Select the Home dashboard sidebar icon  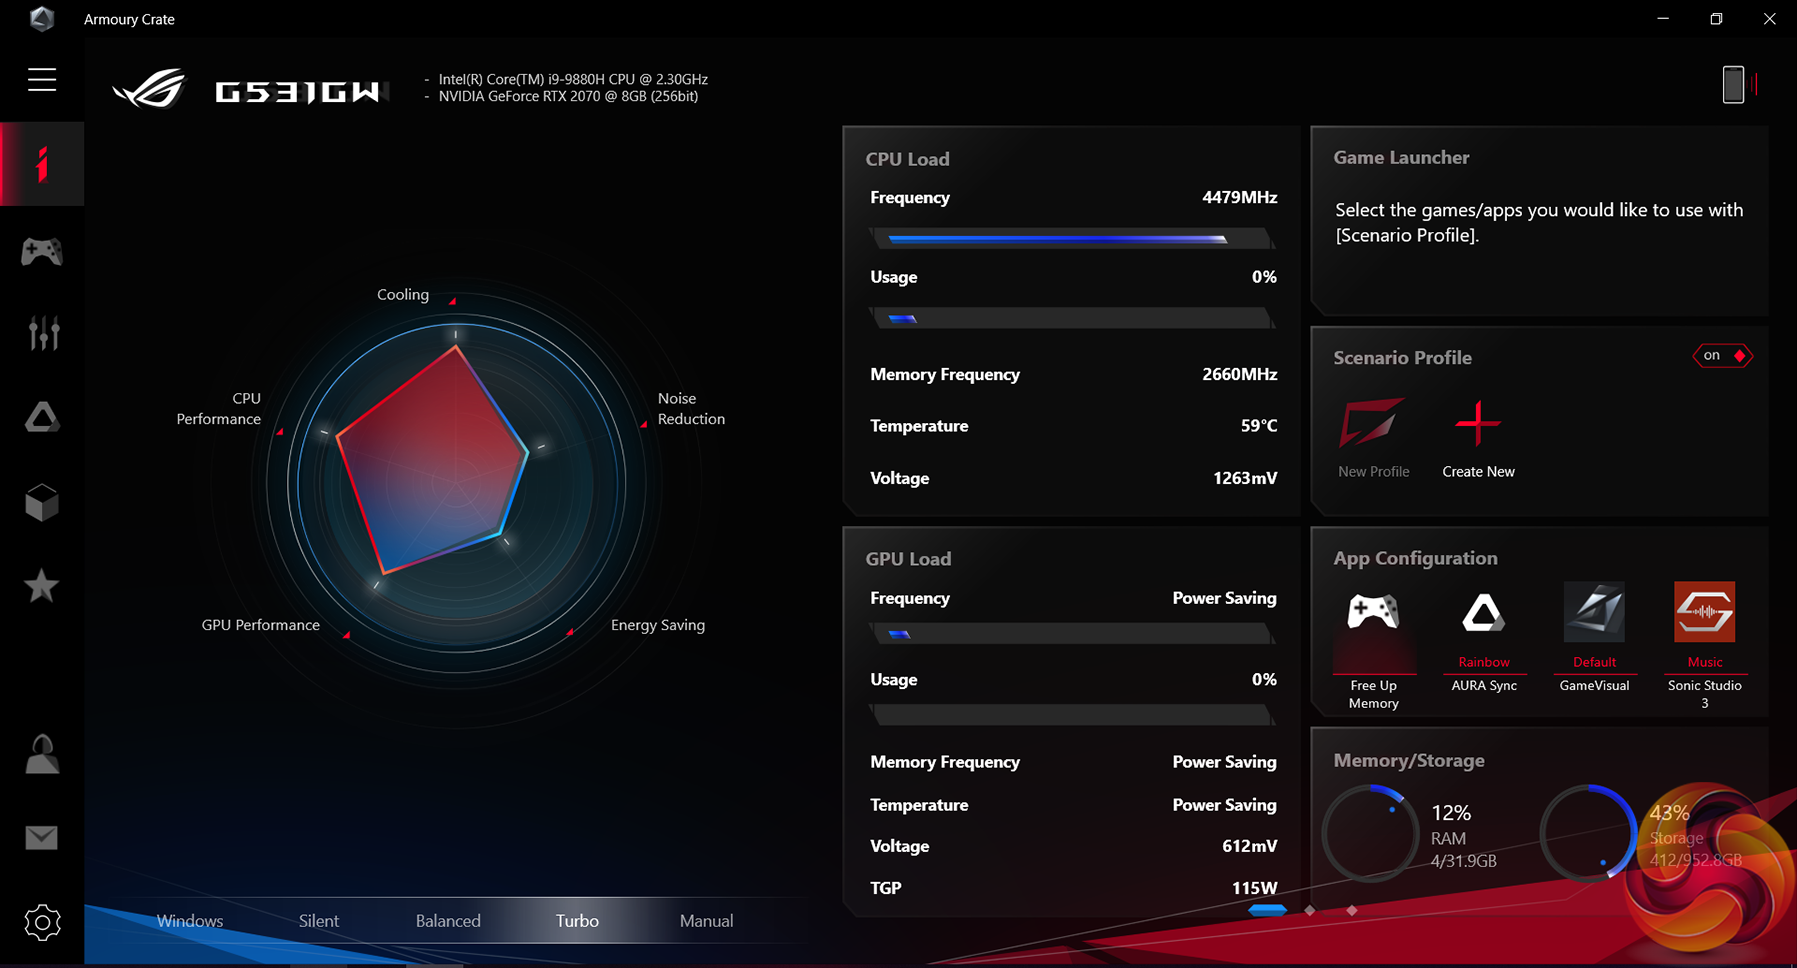click(x=42, y=164)
